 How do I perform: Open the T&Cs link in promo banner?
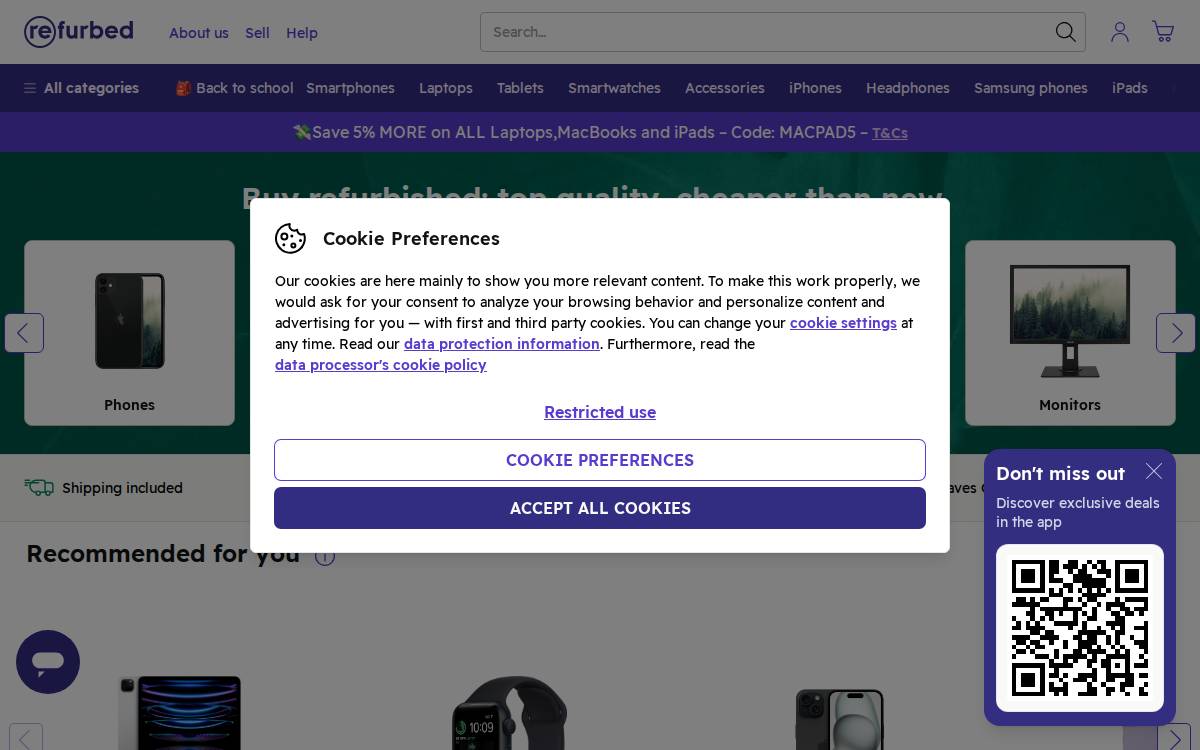[x=890, y=133]
